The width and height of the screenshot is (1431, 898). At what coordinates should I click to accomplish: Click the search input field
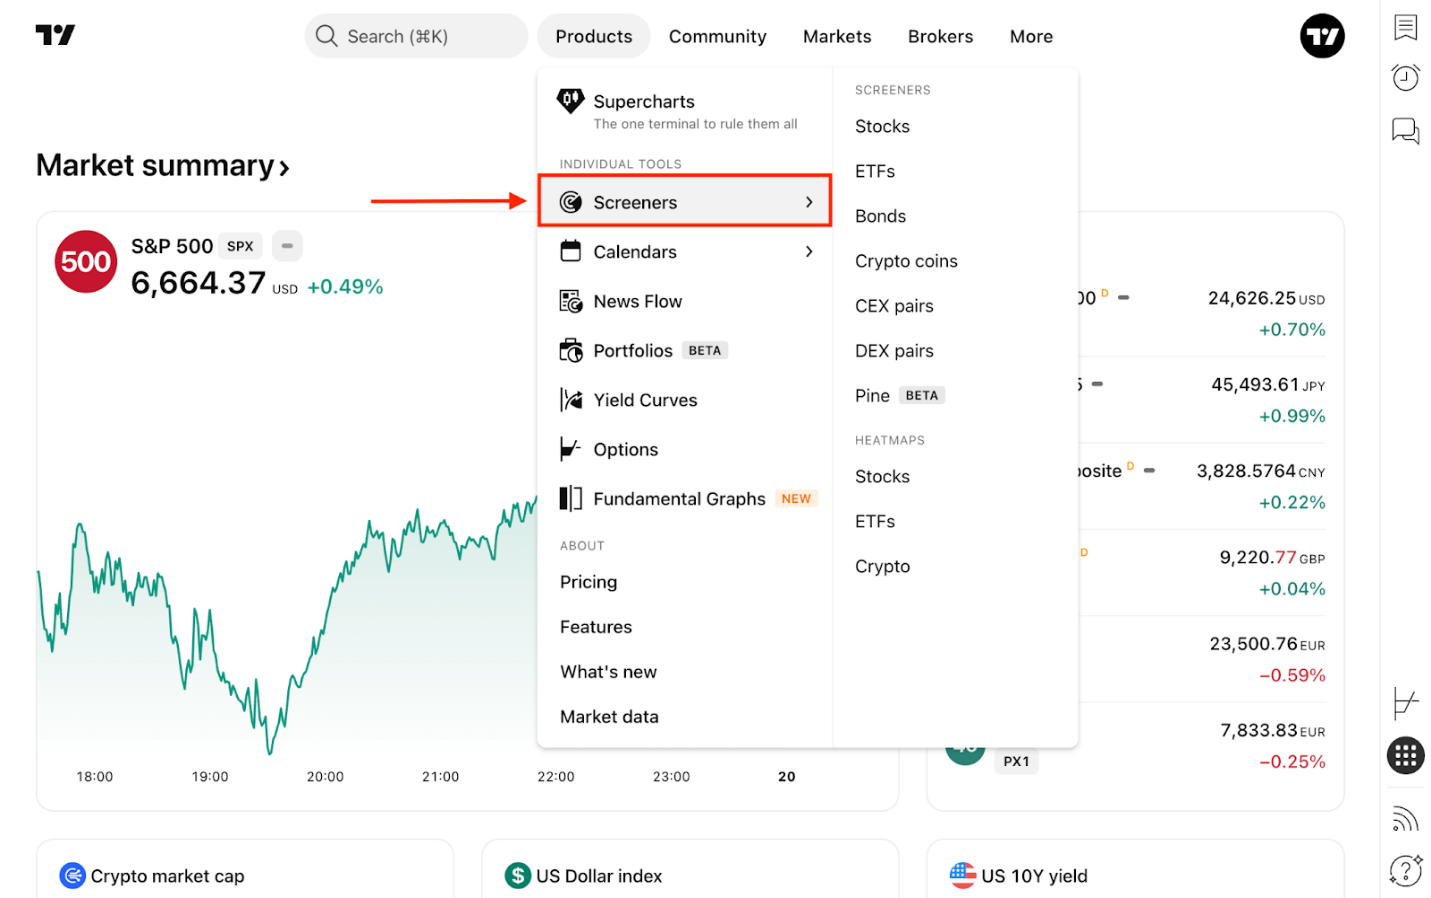click(416, 36)
